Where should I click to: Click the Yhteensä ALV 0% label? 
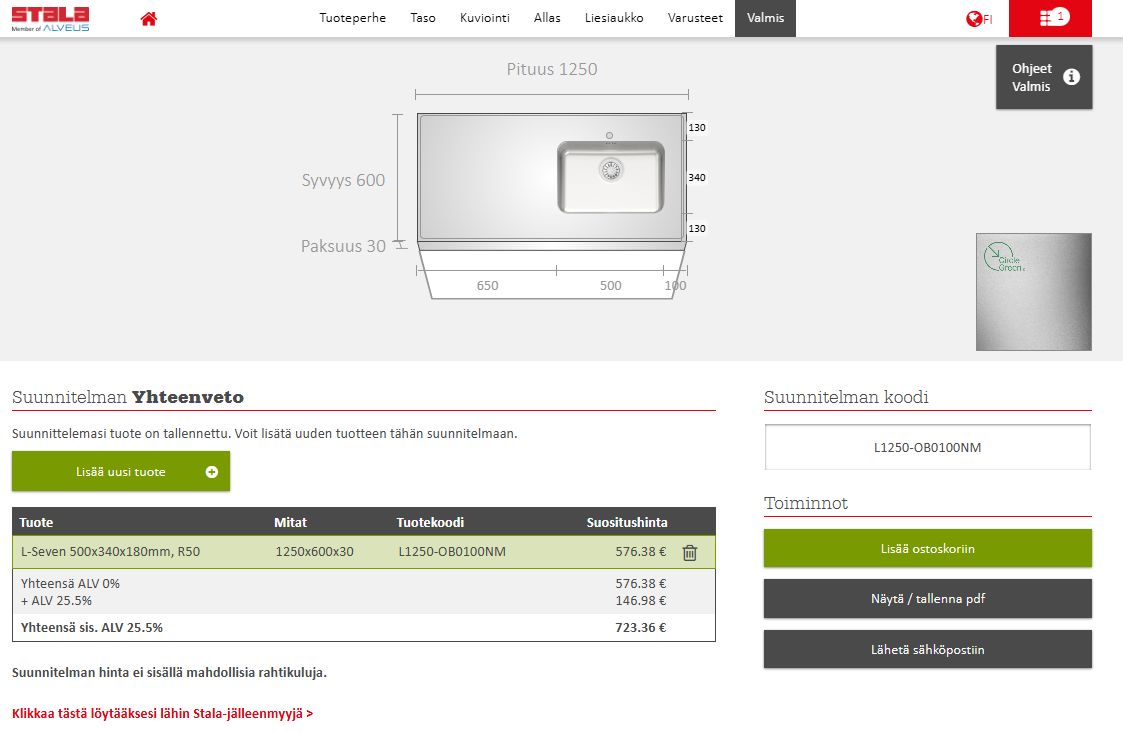(x=70, y=584)
